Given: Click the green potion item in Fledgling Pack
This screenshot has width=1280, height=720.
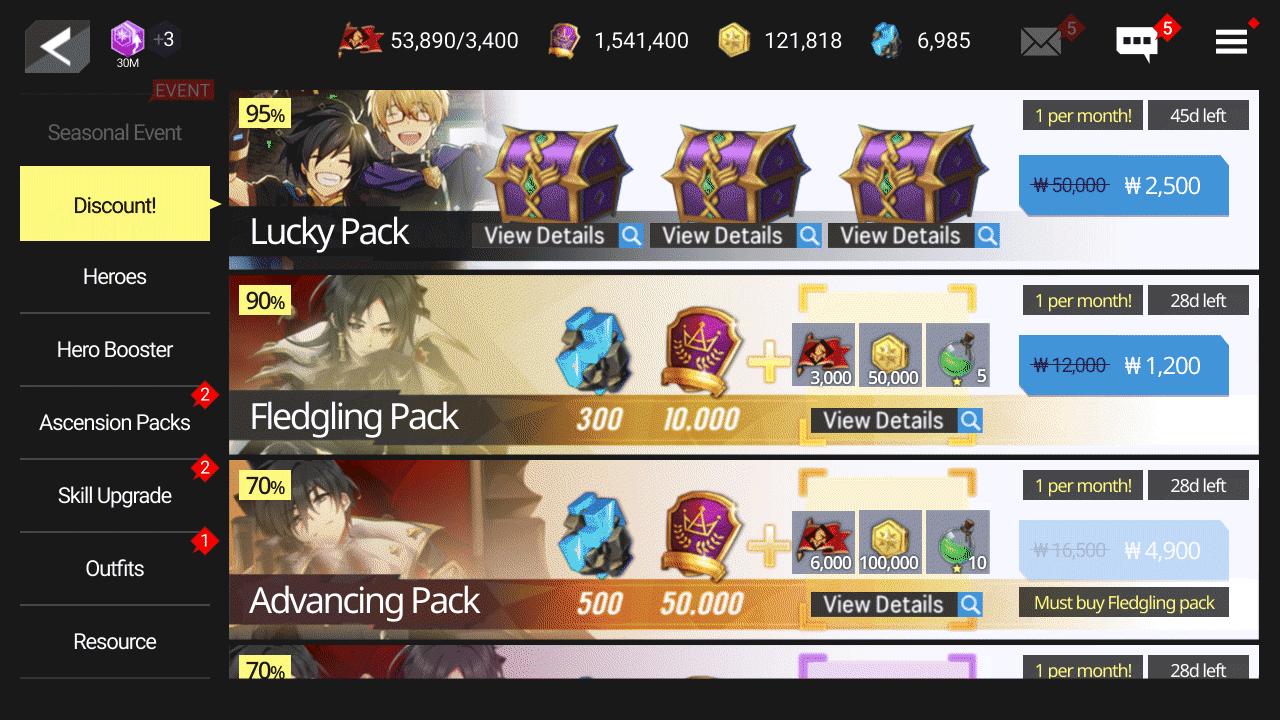Looking at the screenshot, I should pos(957,355).
